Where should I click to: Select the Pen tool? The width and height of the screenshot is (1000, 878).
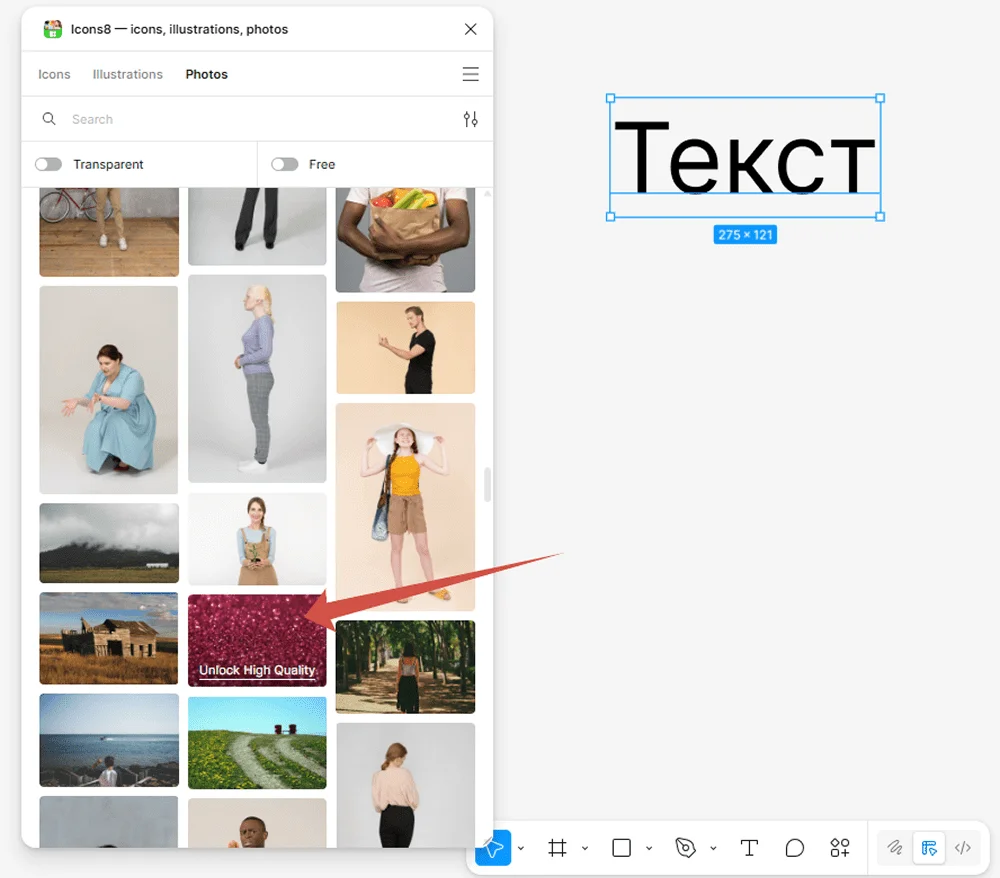click(685, 848)
